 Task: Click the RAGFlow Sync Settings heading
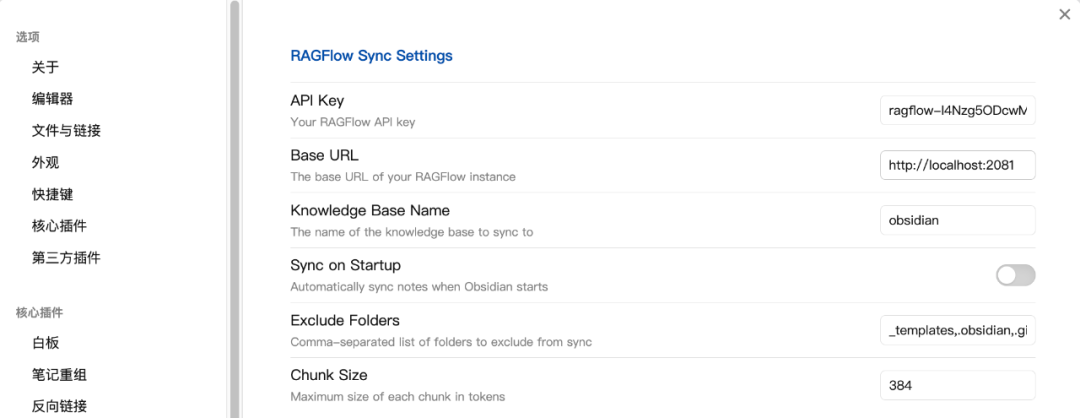tap(371, 56)
